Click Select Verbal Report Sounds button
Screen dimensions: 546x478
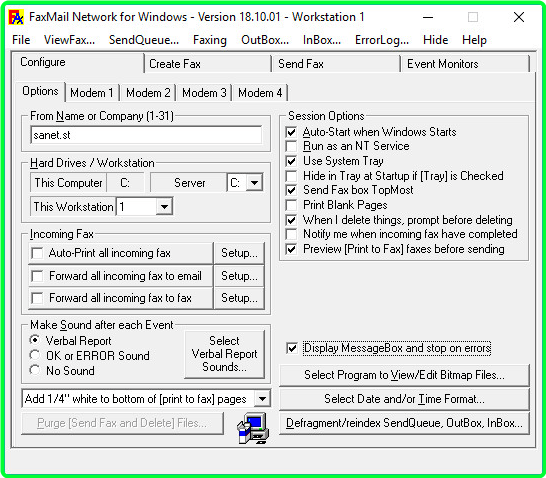[225, 354]
